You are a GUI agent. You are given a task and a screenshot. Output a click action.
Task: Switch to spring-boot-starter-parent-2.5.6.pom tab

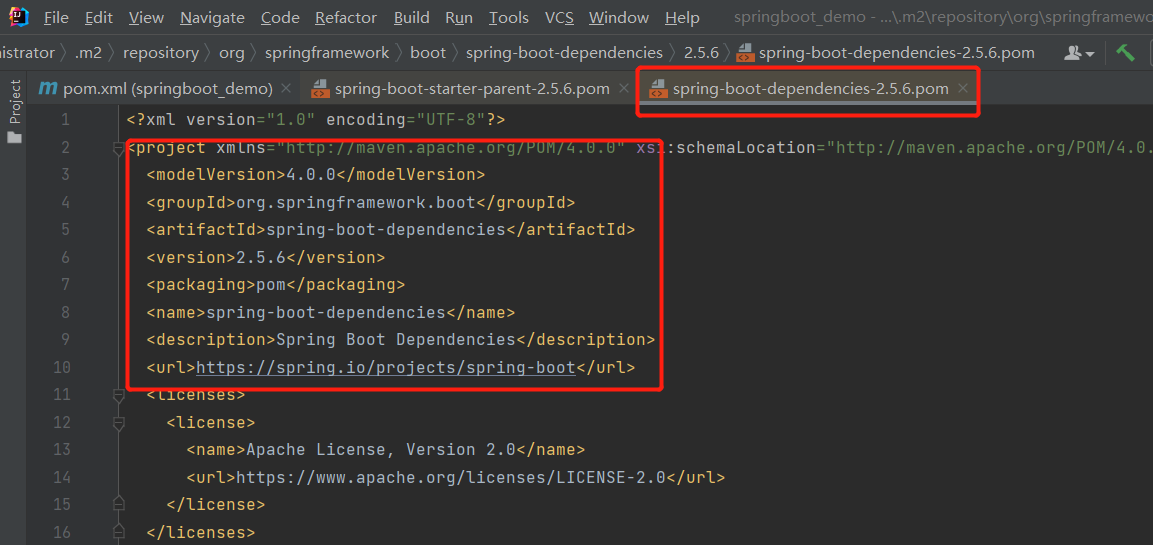click(x=471, y=89)
